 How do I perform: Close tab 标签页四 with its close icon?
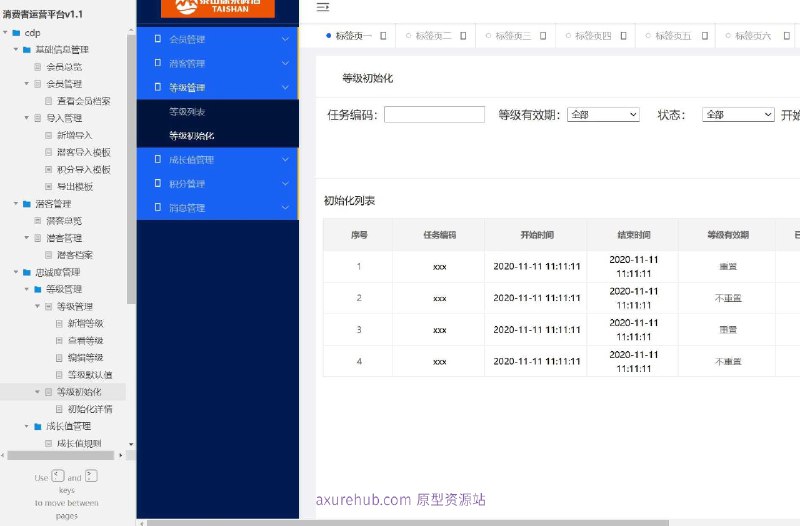click(x=623, y=36)
